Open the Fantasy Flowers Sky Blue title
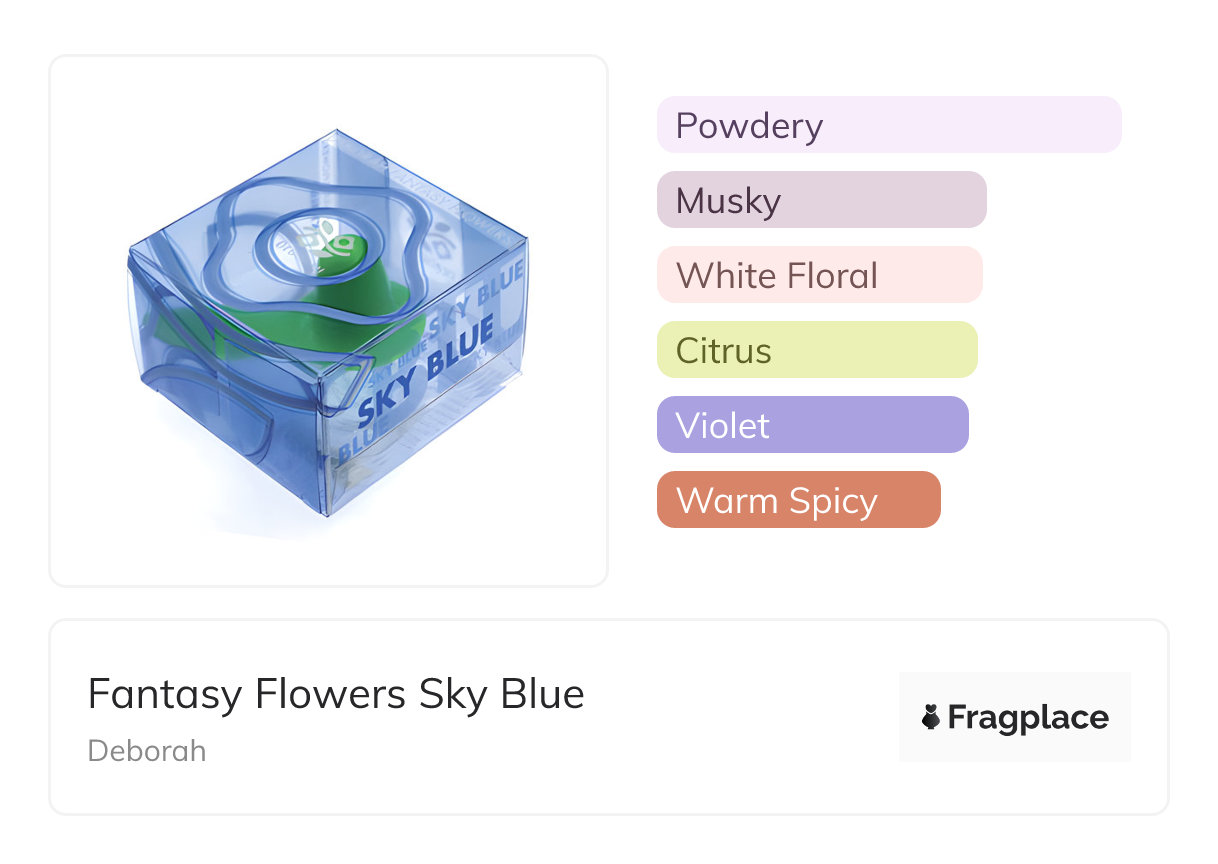Image resolution: width=1218 pixels, height=864 pixels. tap(336, 694)
